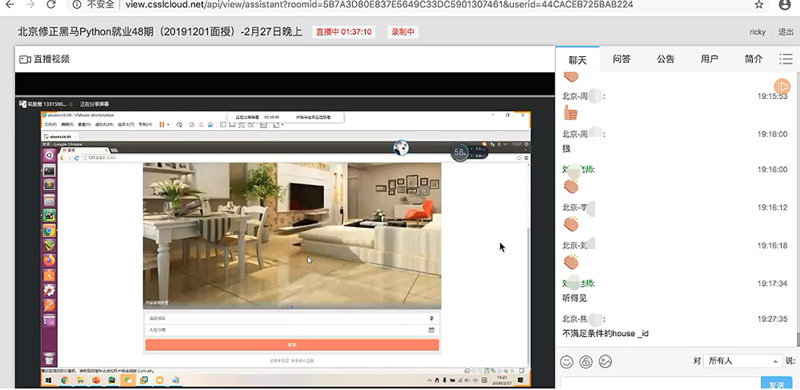Click the 直播中 01:37:10 status badge
This screenshot has height=390, width=800.
pyautogui.click(x=343, y=32)
